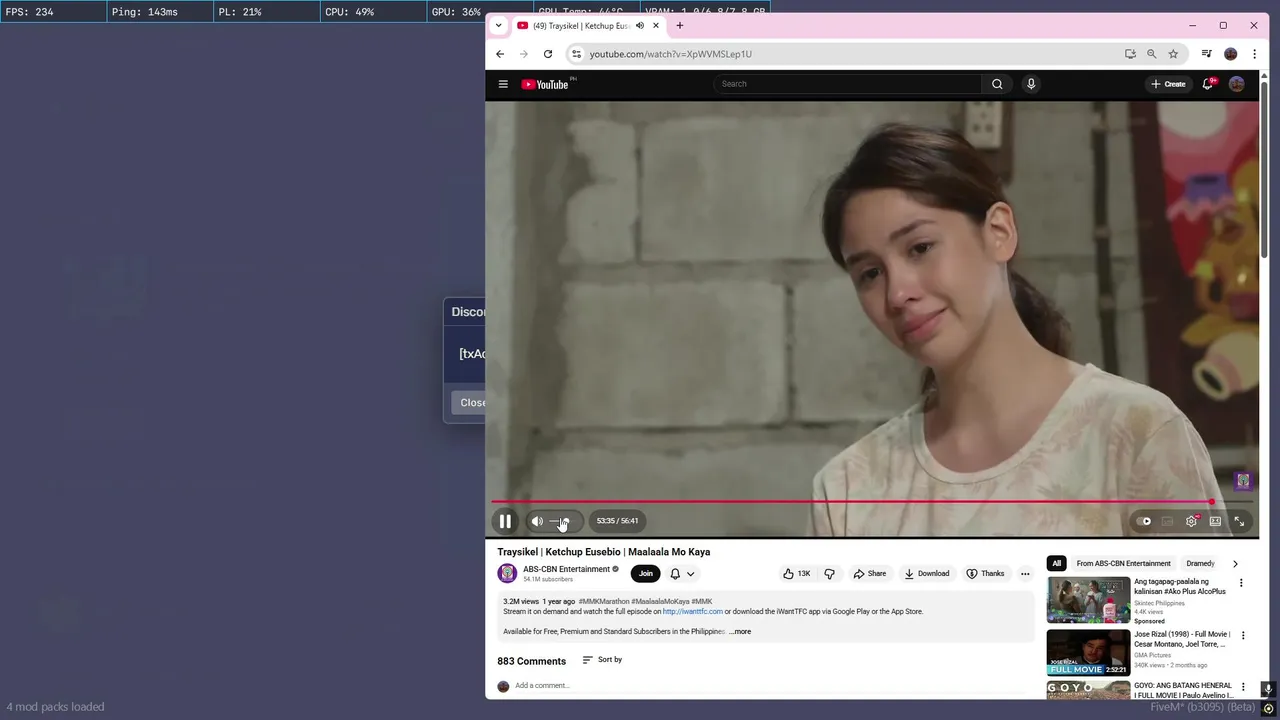Mute the video with speaker icon
Image resolution: width=1280 pixels, height=720 pixels.
537,521
